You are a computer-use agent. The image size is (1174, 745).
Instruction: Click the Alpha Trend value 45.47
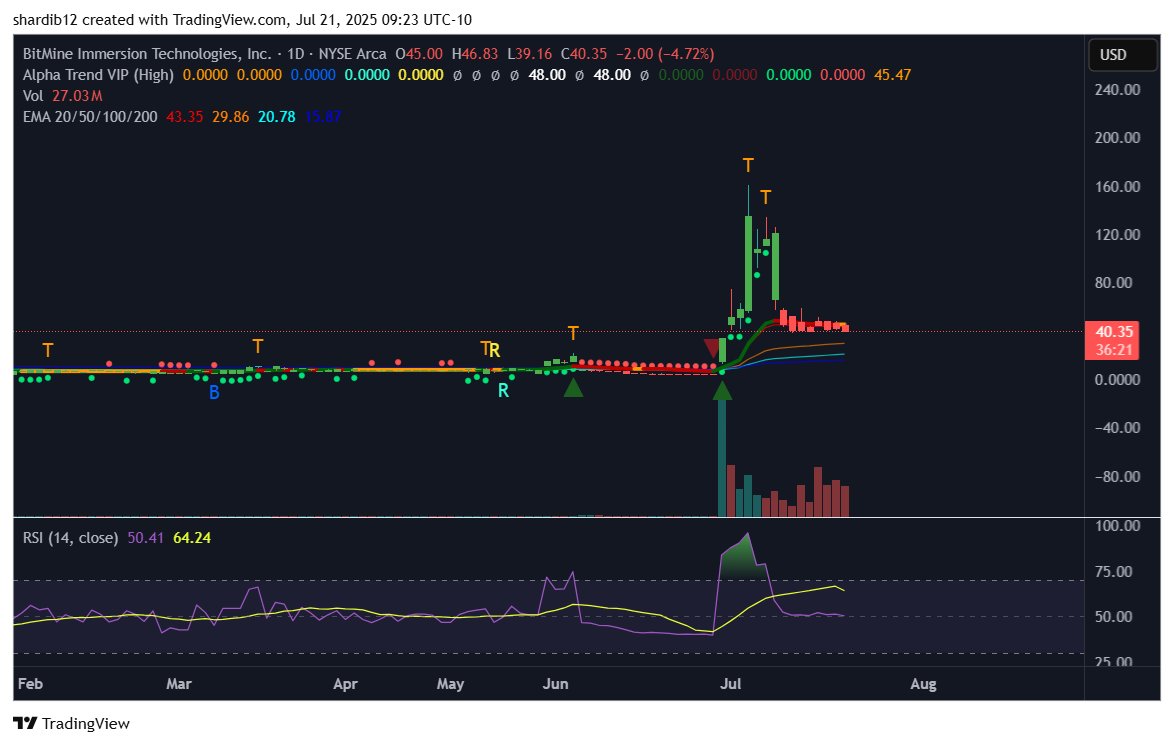tap(892, 75)
